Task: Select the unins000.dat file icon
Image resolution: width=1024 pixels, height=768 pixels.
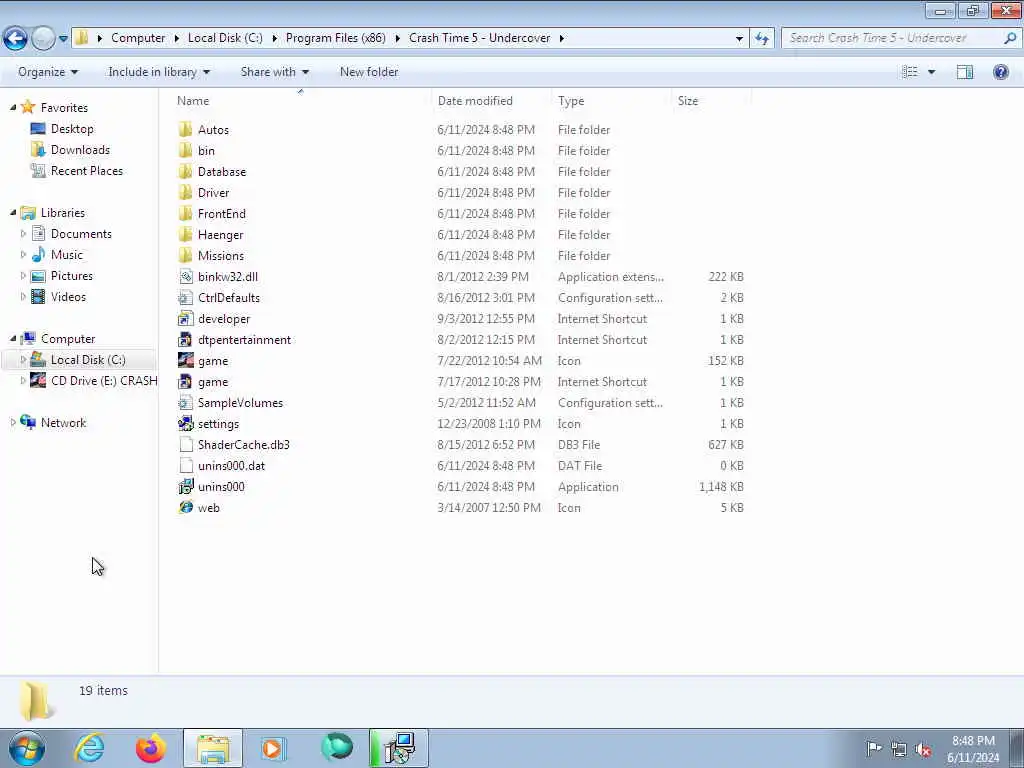Action: pos(186,466)
